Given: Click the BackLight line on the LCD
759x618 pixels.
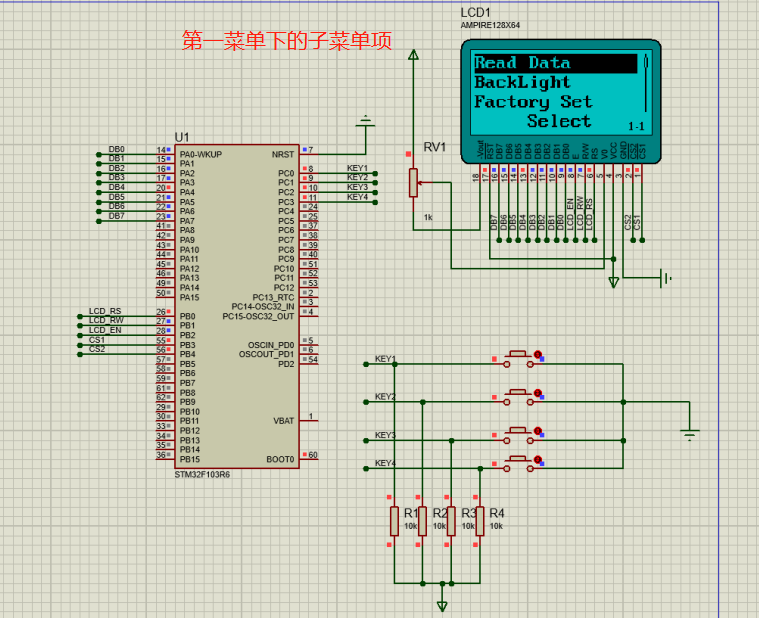Looking at the screenshot, I should pyautogui.click(x=522, y=82).
